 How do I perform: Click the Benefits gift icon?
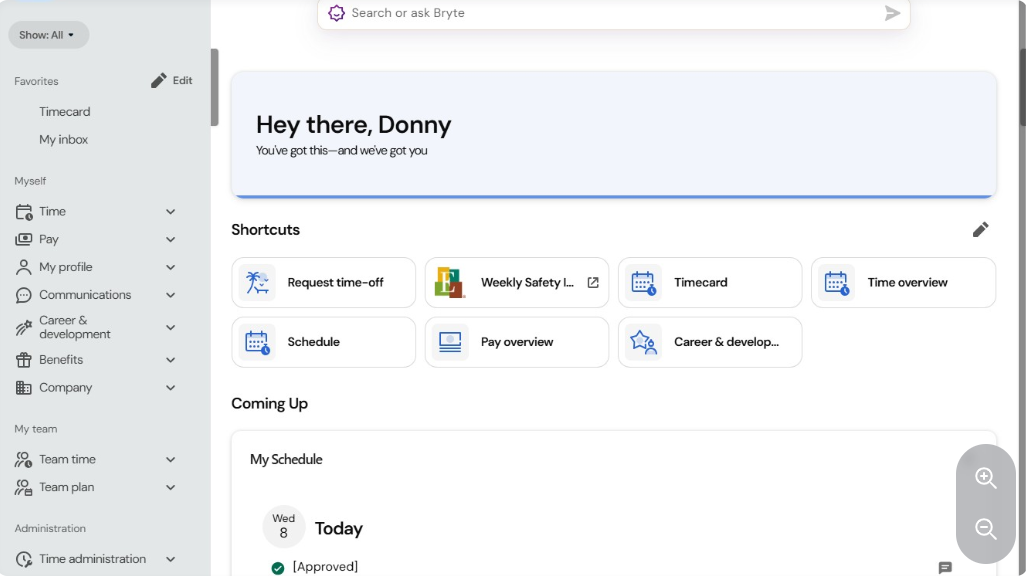[x=24, y=360]
